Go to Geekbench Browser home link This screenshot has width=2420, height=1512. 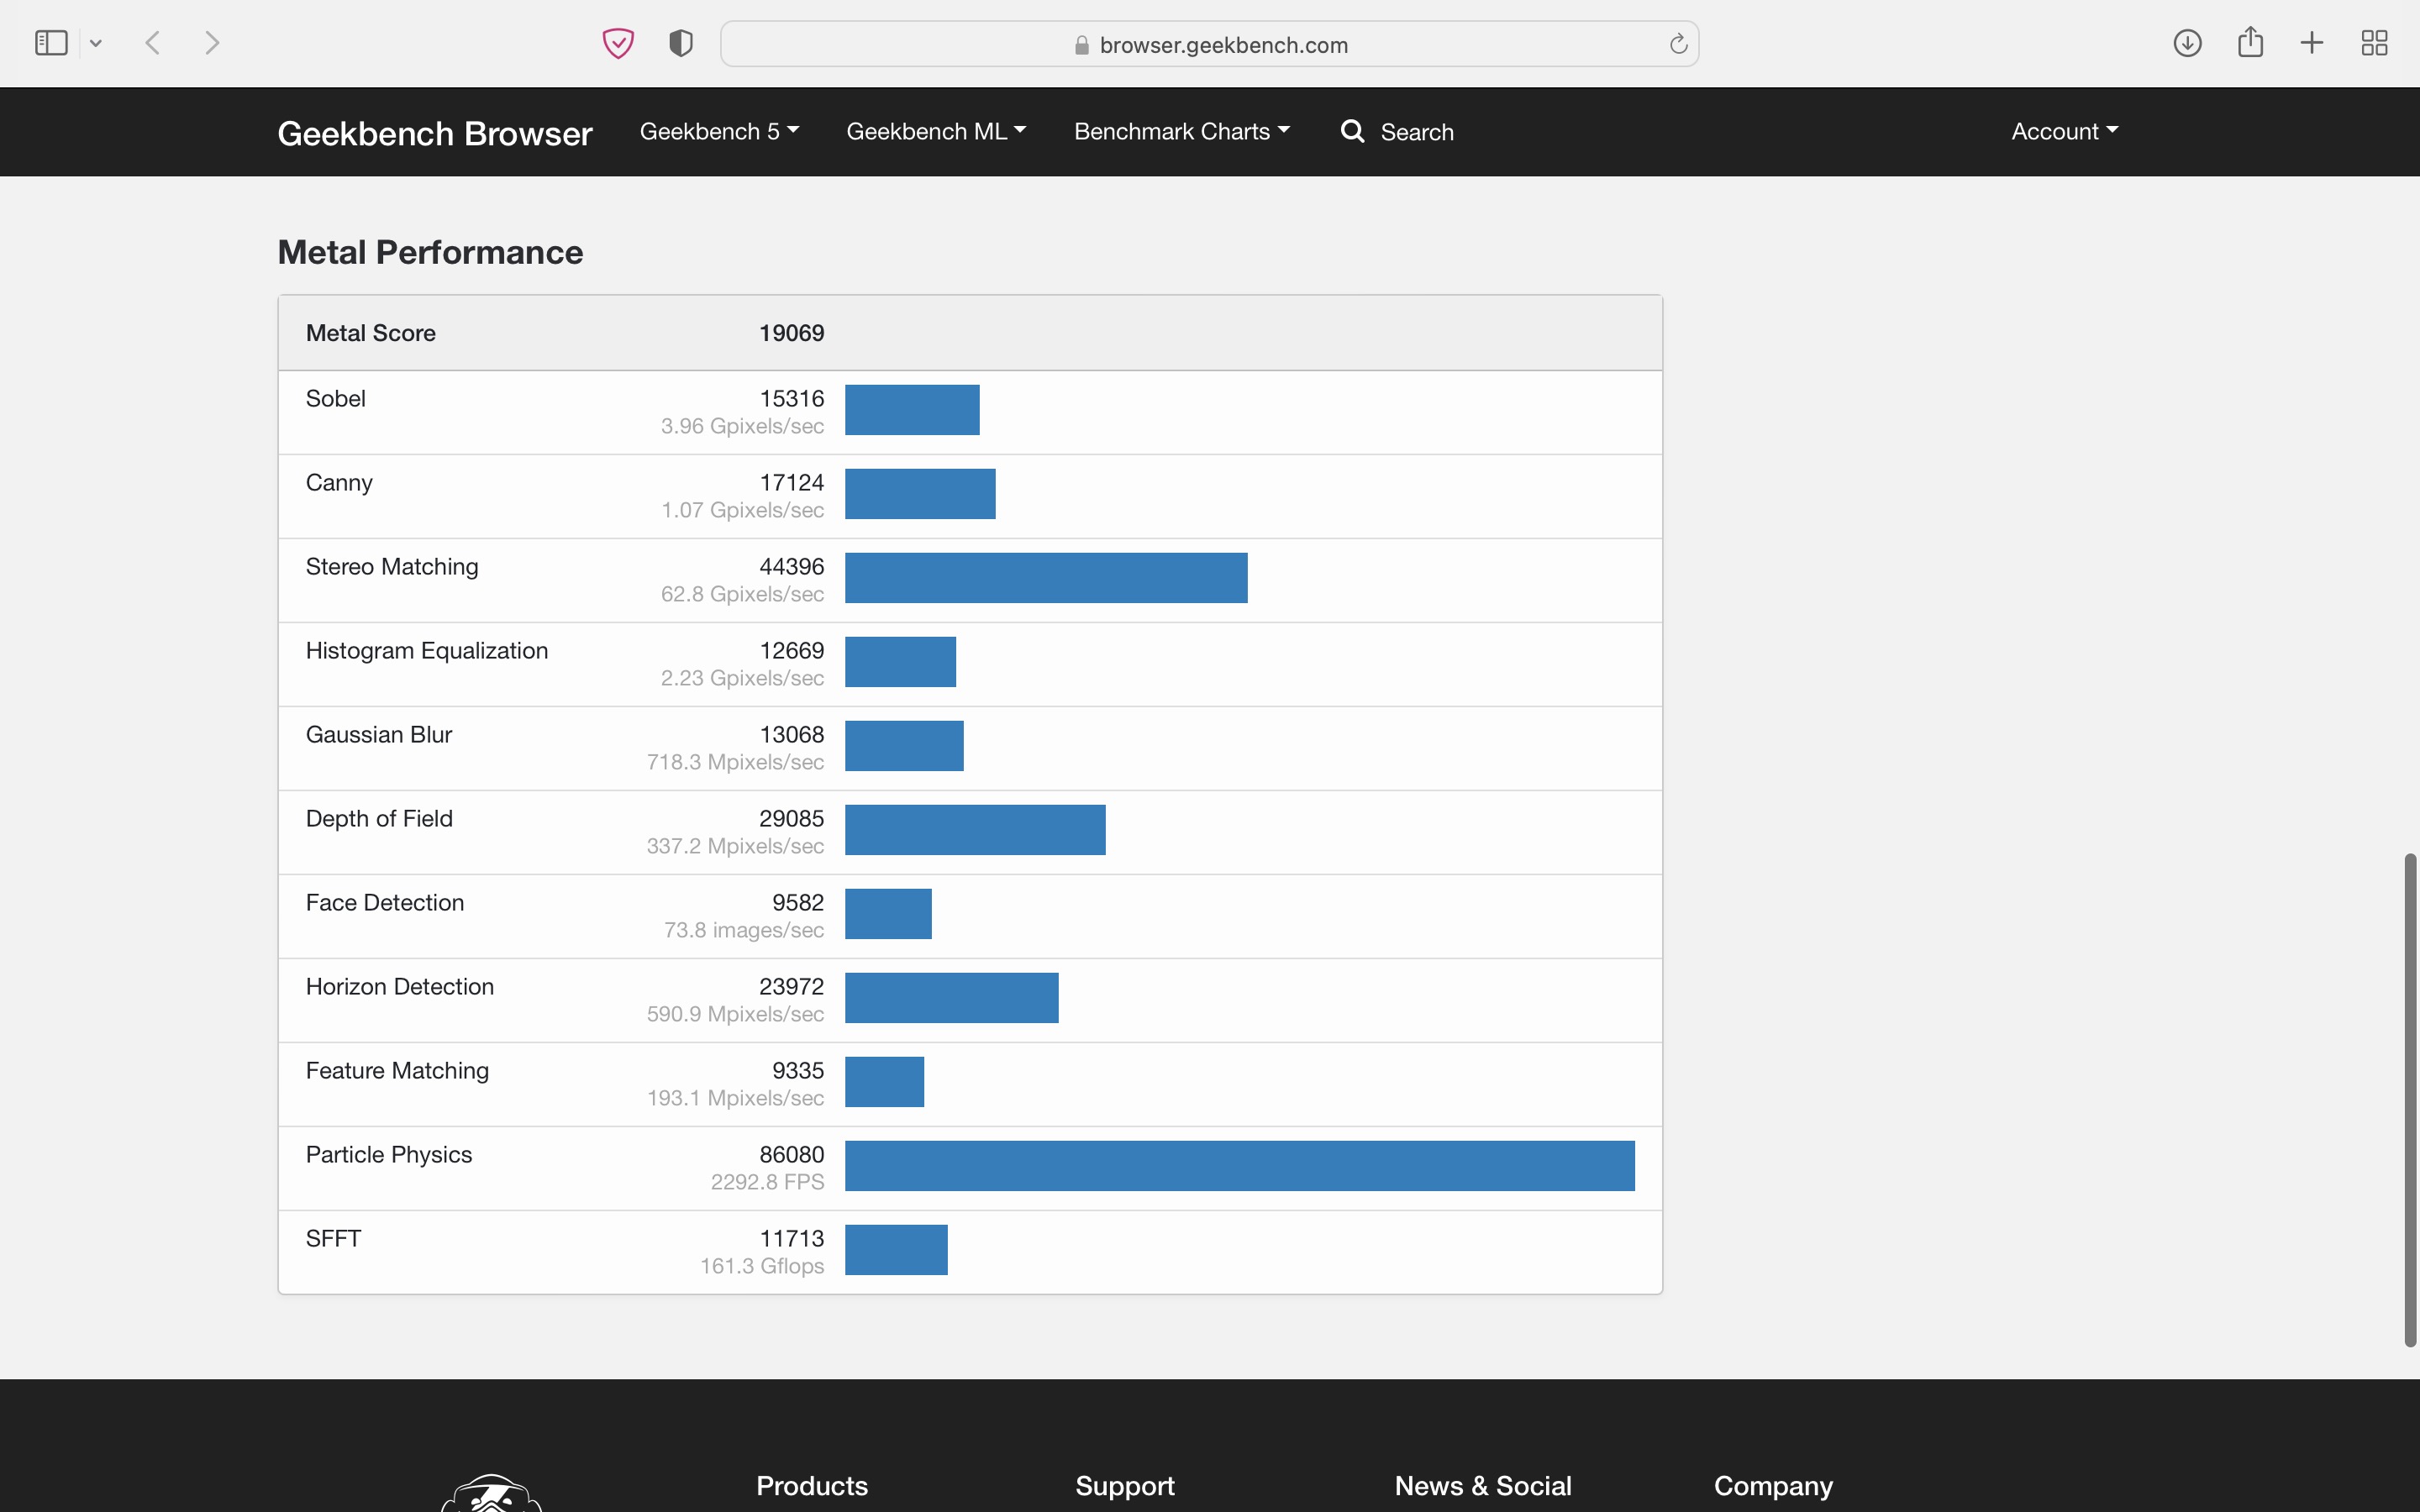(434, 133)
